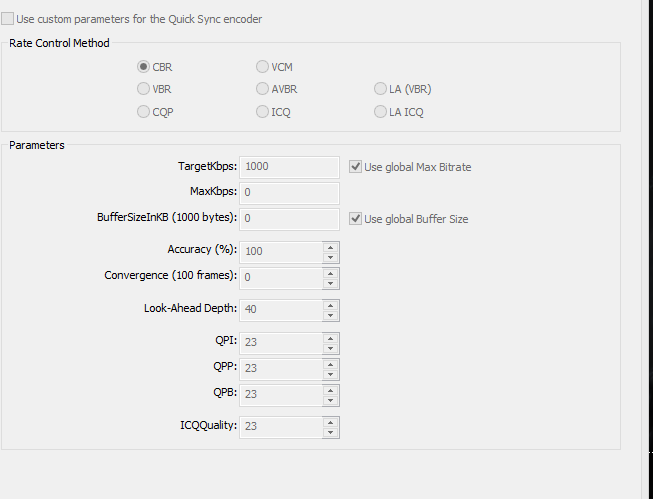Toggle Use global Buffer Size checkbox
Viewport: 653px width, 499px height.
(355, 219)
